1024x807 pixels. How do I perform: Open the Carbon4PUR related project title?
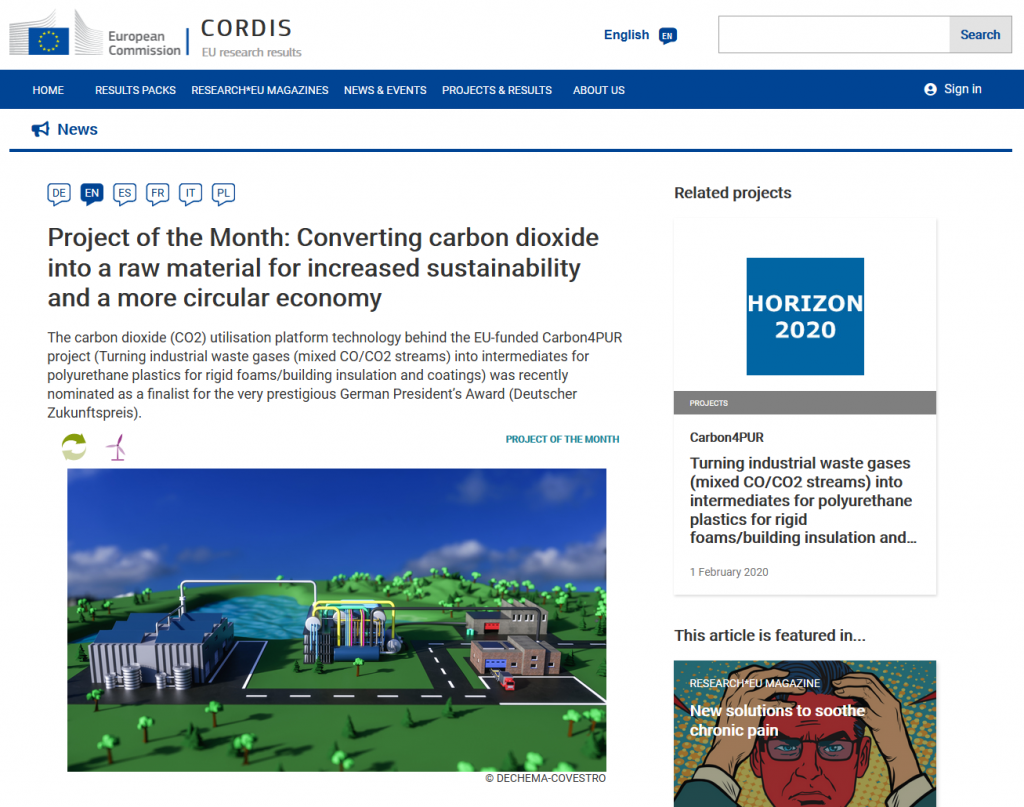tap(803, 500)
